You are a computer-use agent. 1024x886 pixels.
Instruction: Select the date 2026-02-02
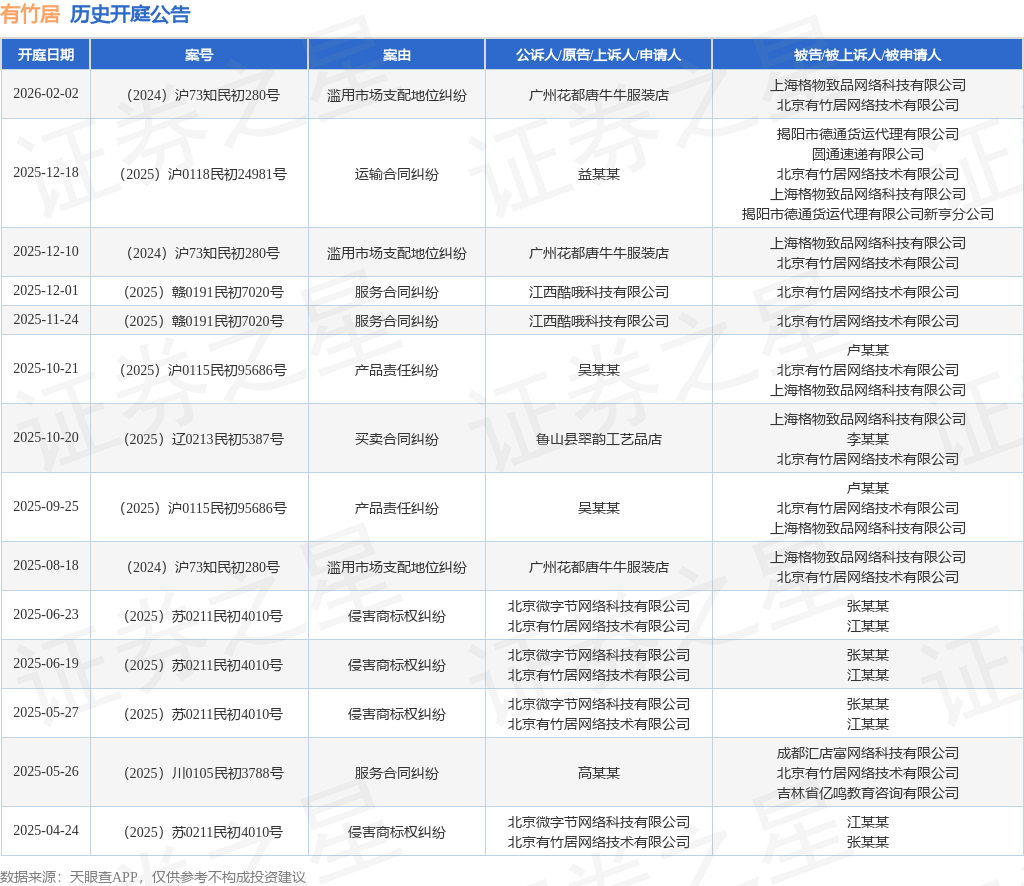pyautogui.click(x=46, y=93)
